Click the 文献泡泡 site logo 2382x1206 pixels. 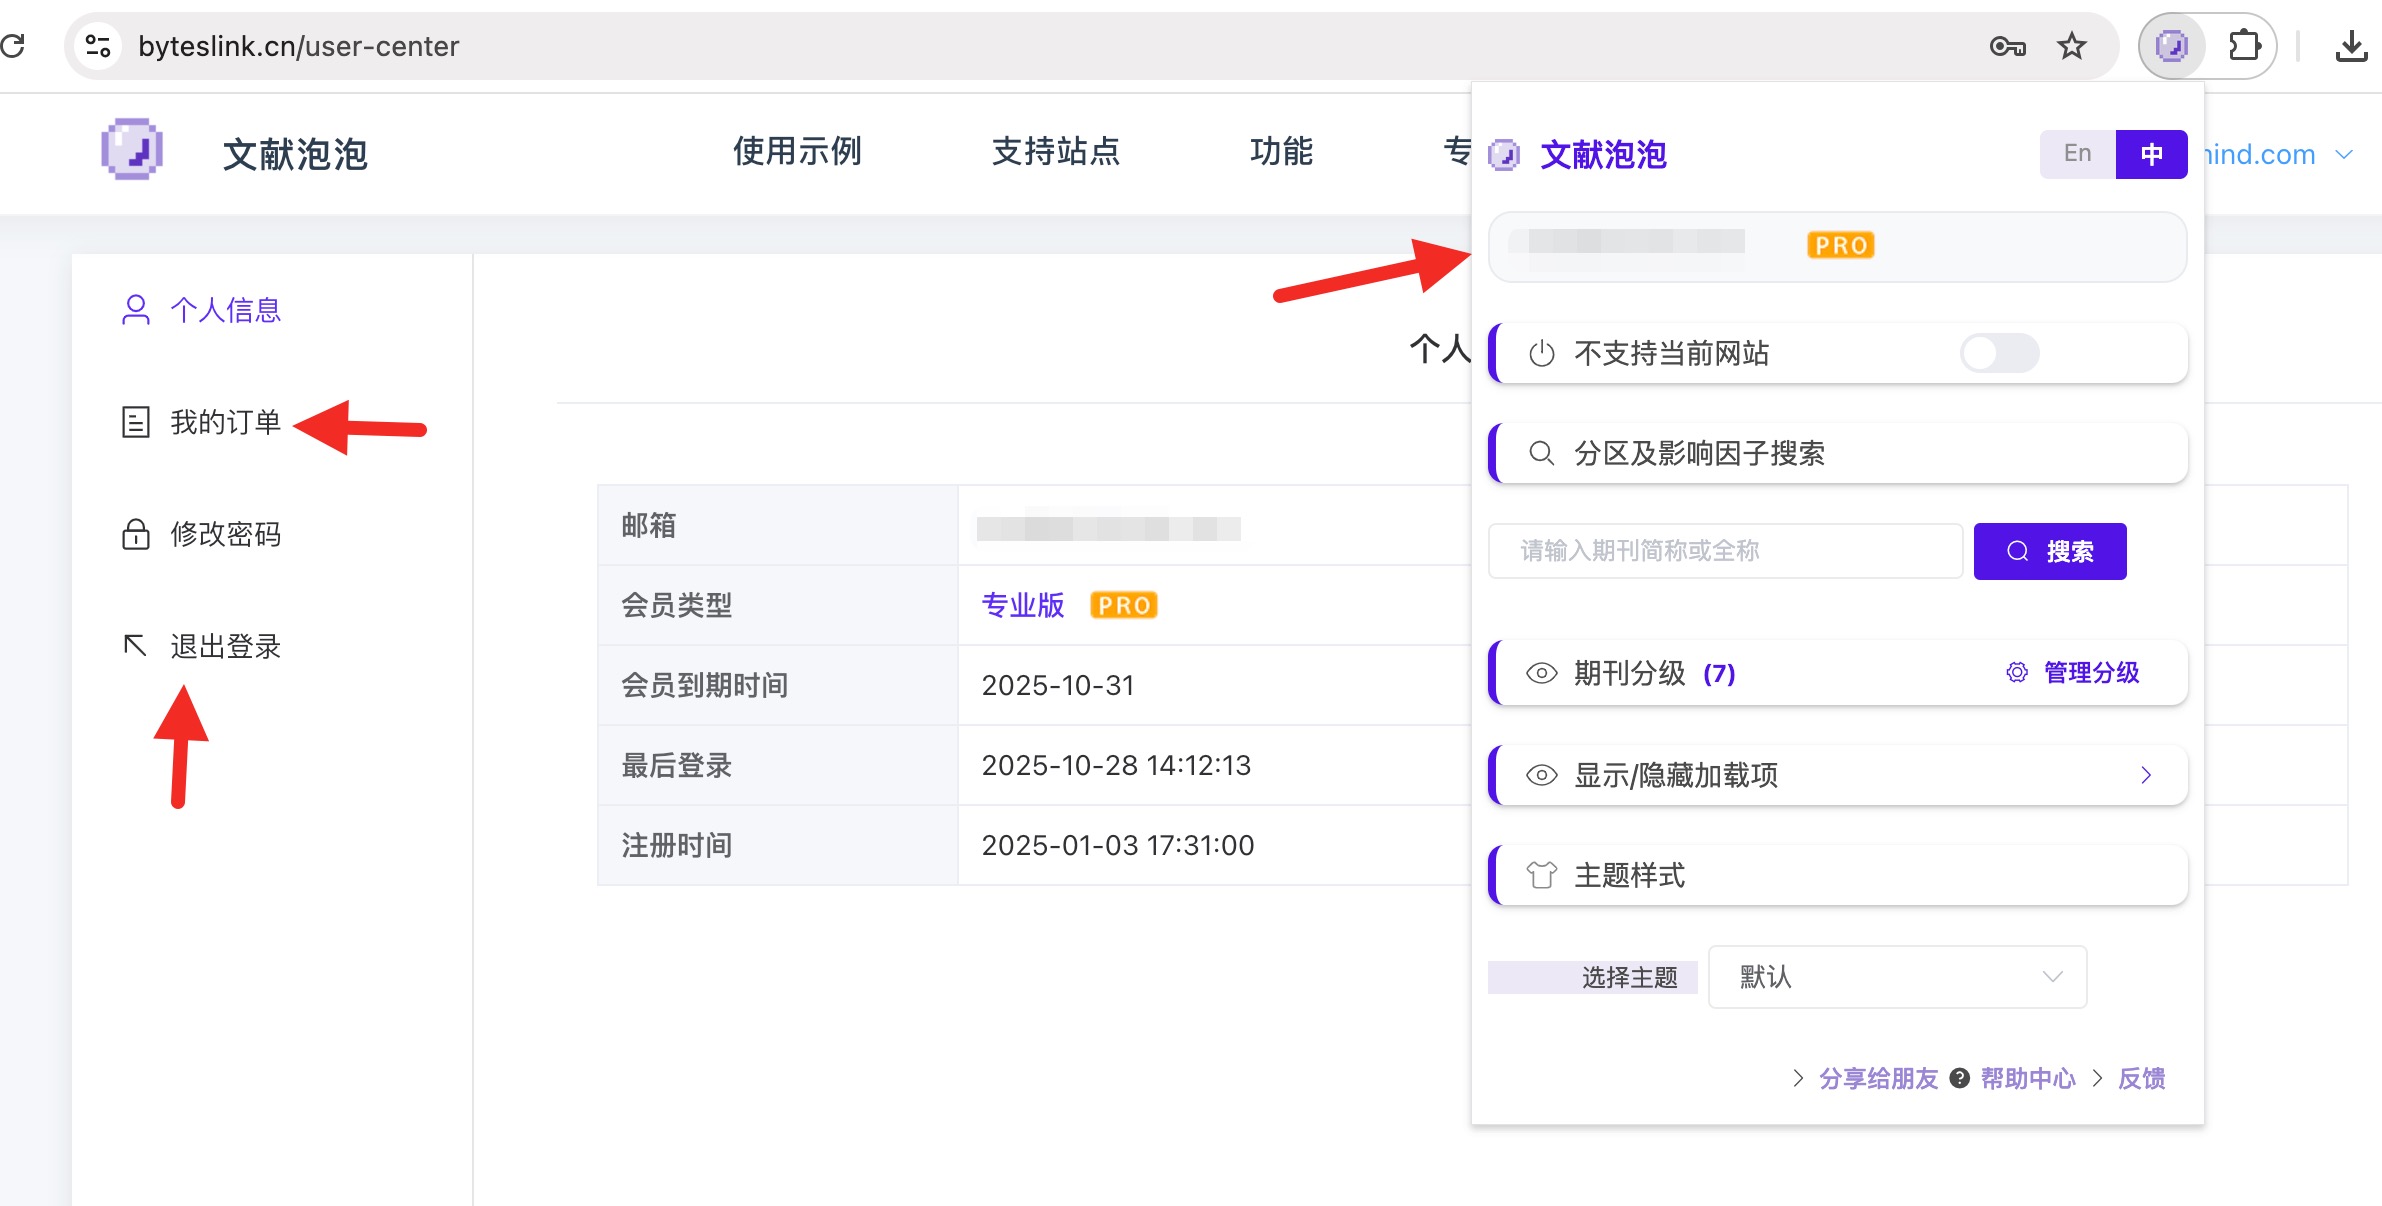(x=132, y=151)
